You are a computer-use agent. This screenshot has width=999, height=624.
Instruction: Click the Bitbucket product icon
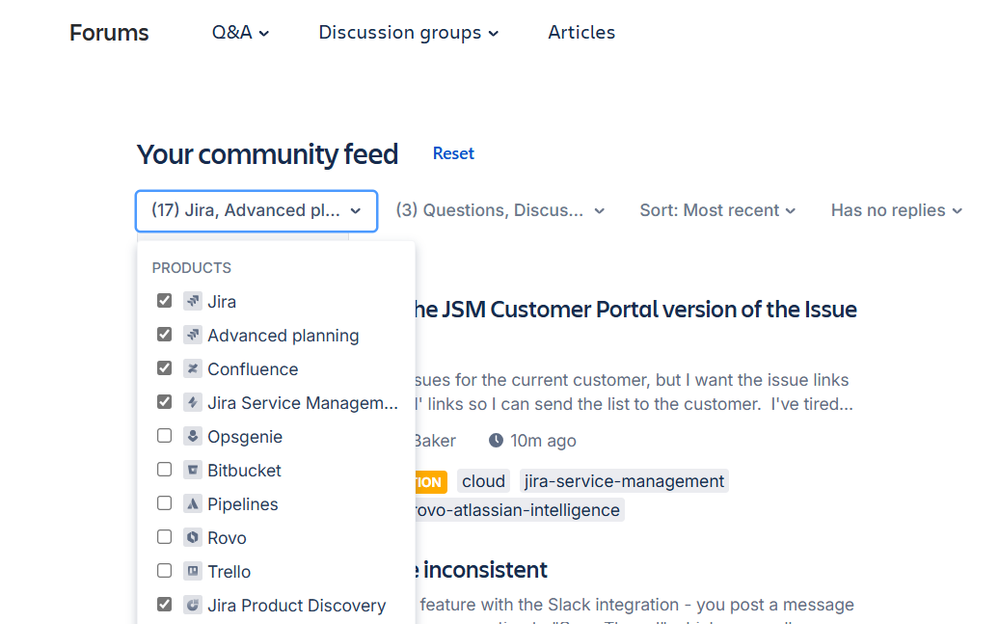point(193,470)
